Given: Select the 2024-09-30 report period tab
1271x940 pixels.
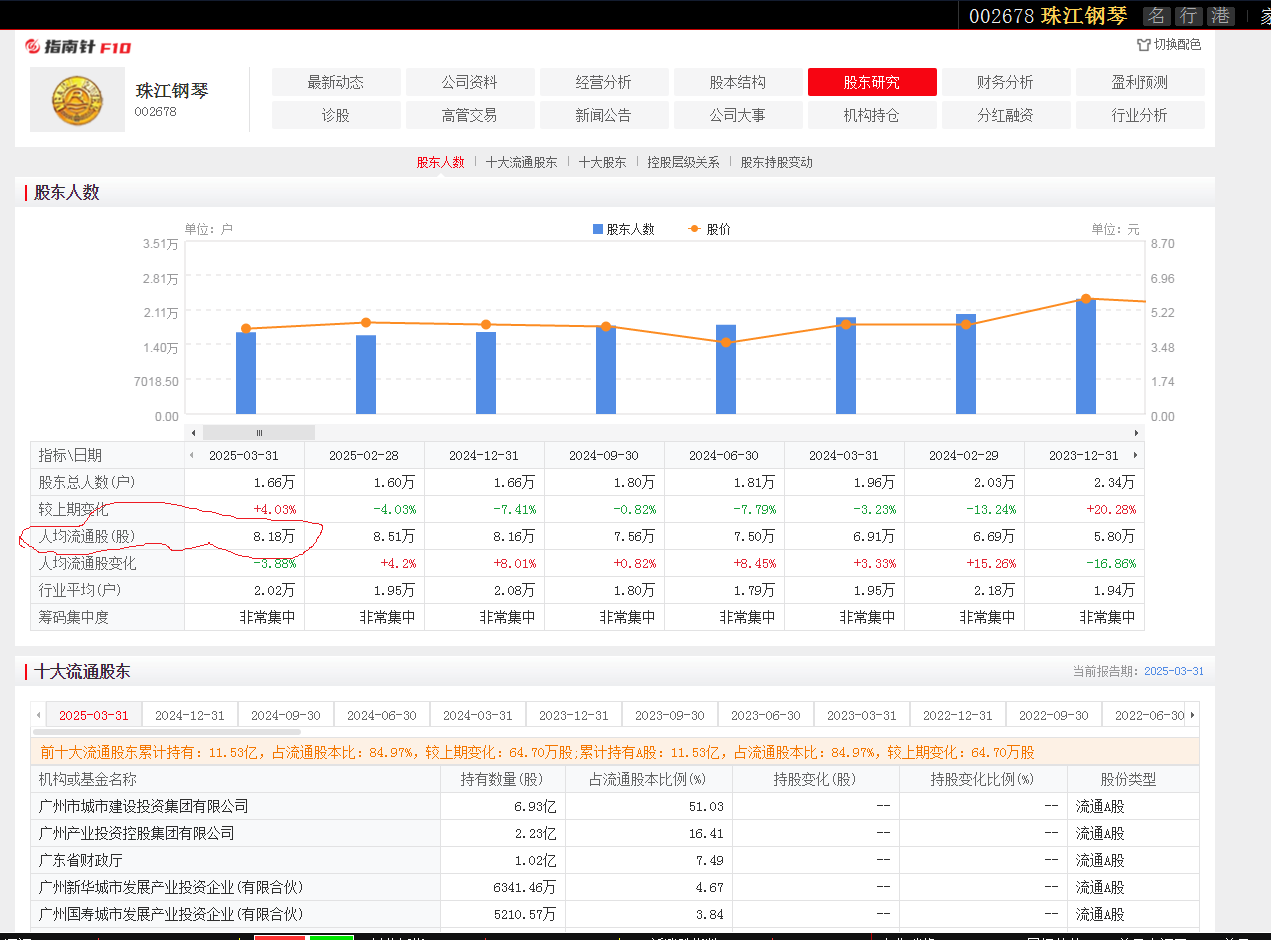Looking at the screenshot, I should pos(286,715).
